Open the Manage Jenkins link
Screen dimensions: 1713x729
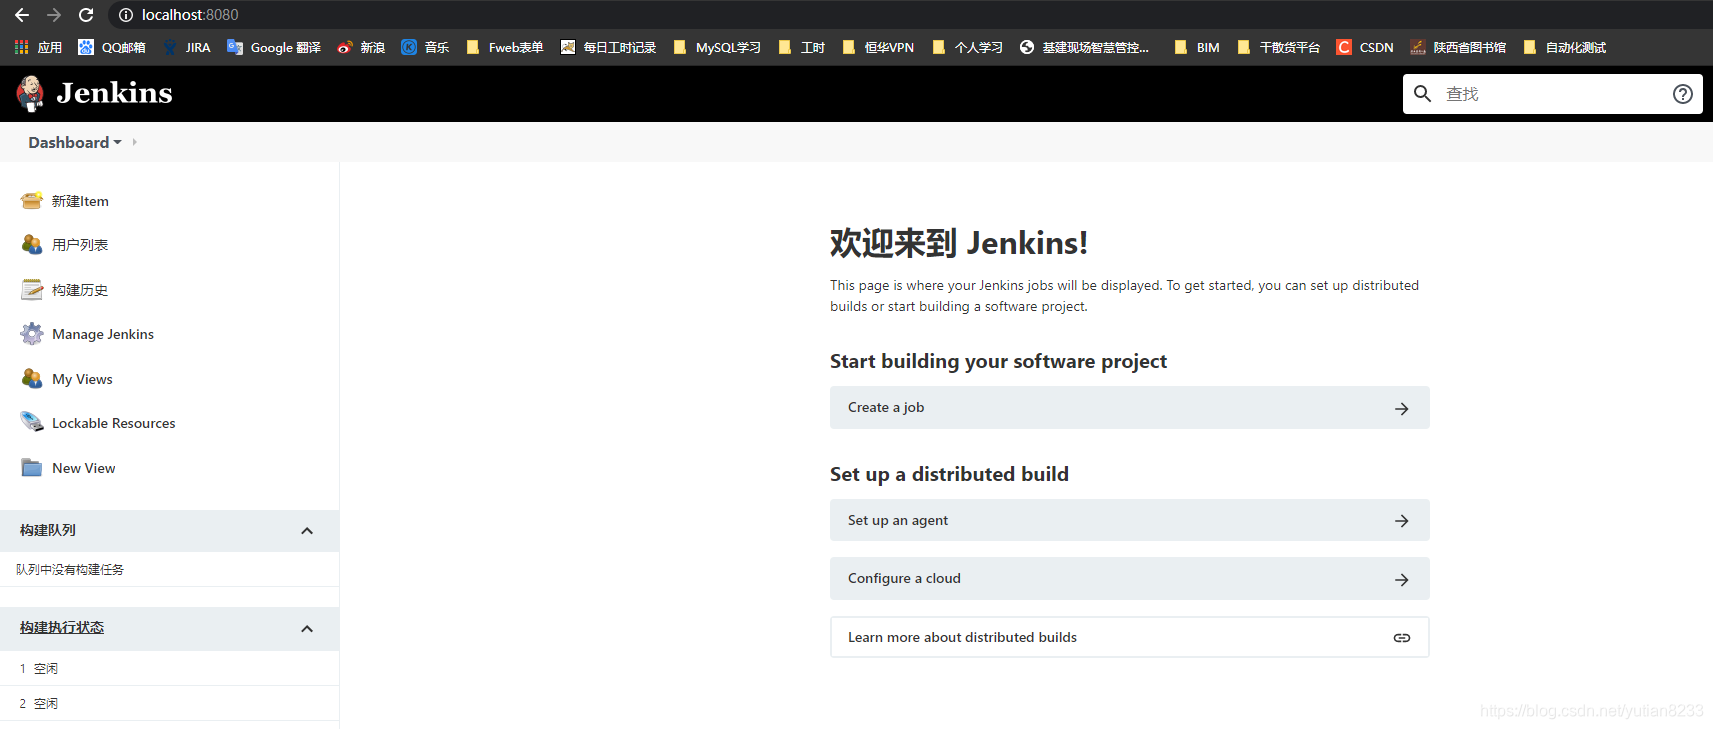pos(103,334)
